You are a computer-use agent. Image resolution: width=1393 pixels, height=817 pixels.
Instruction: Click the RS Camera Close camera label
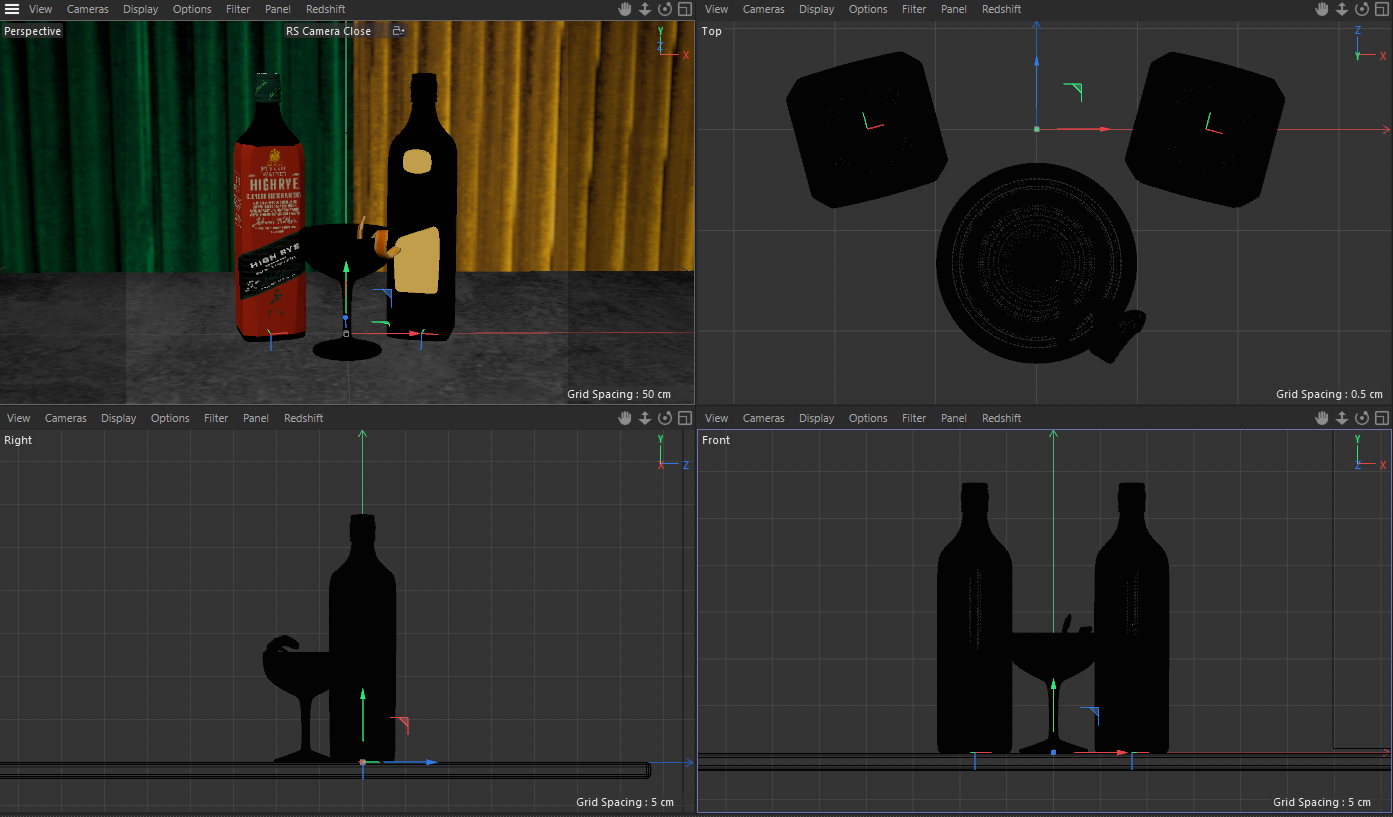(x=328, y=31)
